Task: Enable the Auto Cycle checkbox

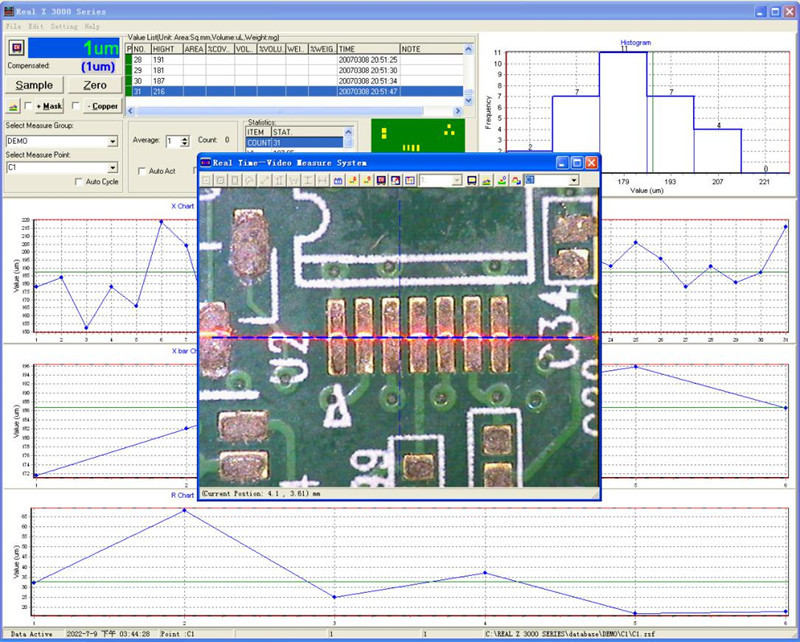Action: click(x=79, y=182)
